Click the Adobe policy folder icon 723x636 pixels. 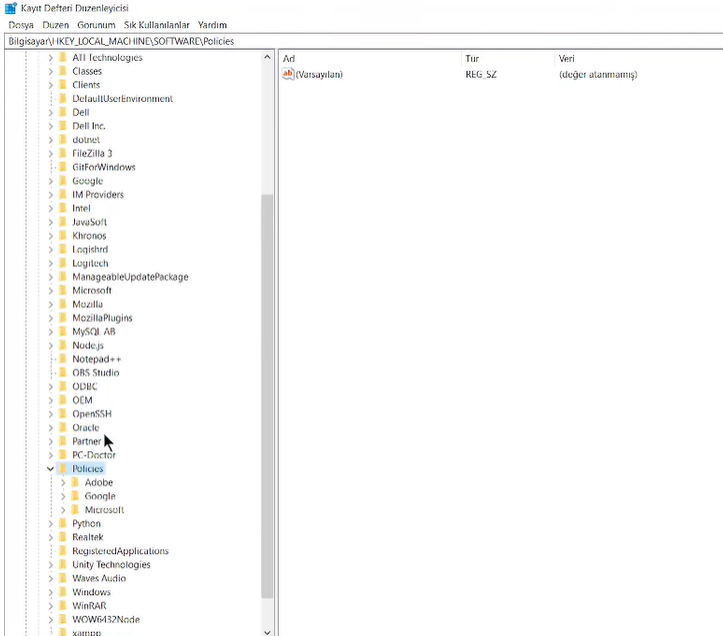(74, 483)
